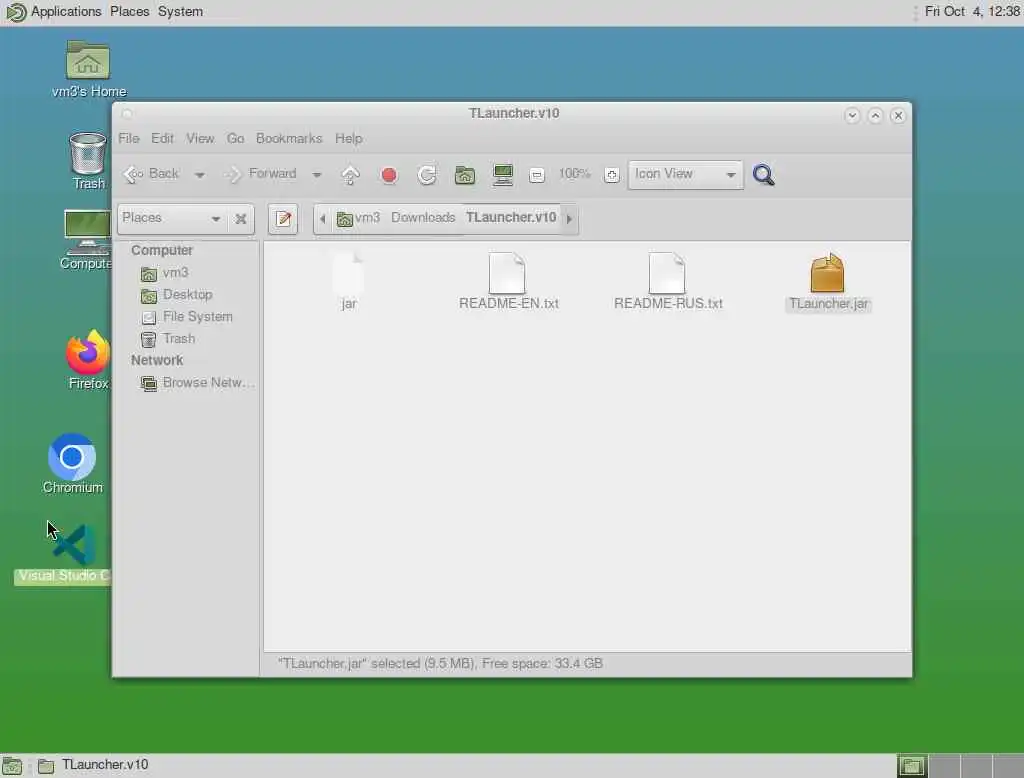Open the Home folder from the toolbar
This screenshot has height=778, width=1024.
coord(465,175)
